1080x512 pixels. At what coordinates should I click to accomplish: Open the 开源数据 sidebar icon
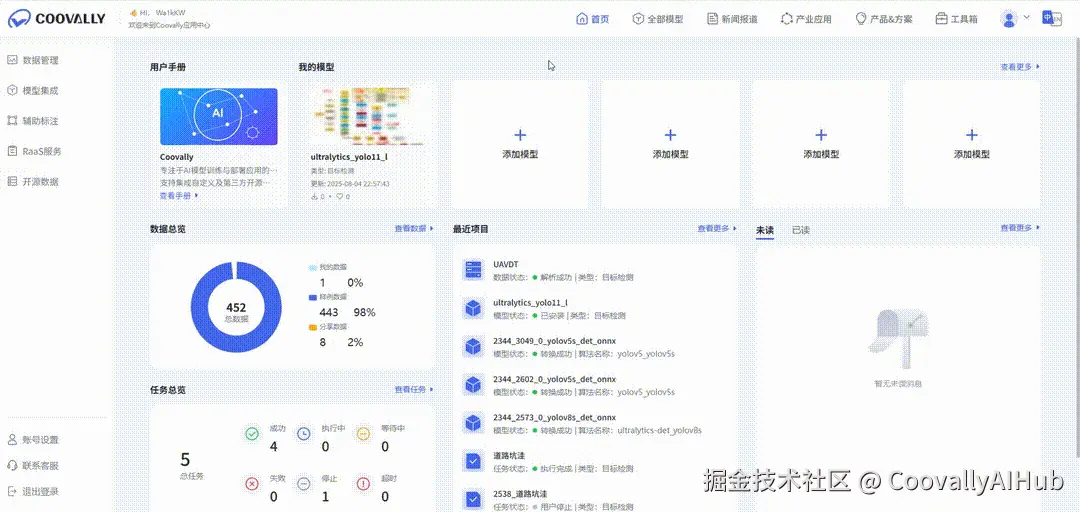pos(12,181)
